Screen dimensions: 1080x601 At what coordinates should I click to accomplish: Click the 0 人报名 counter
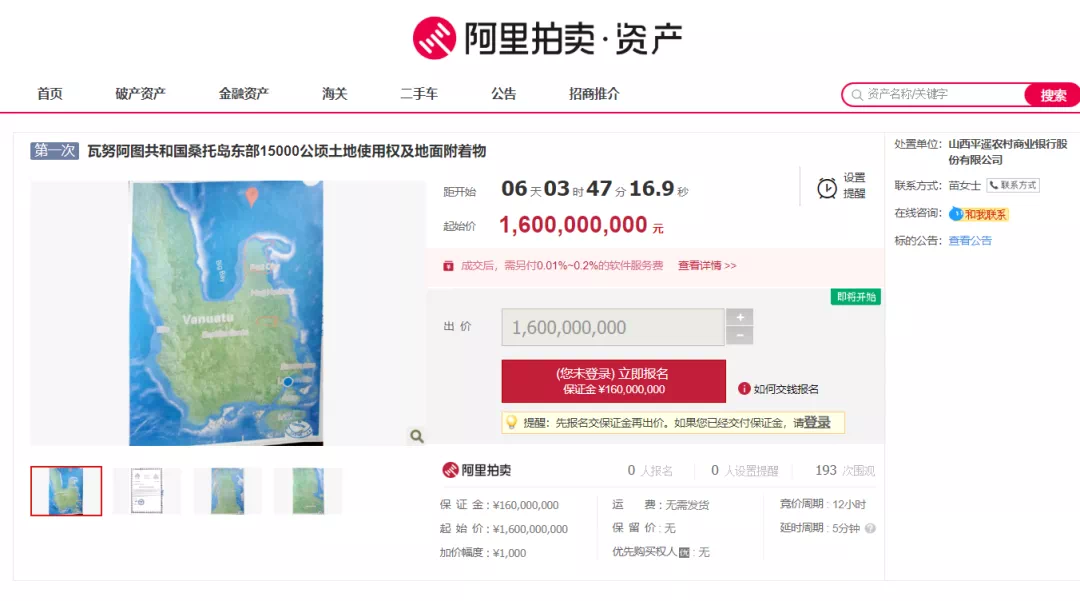650,471
